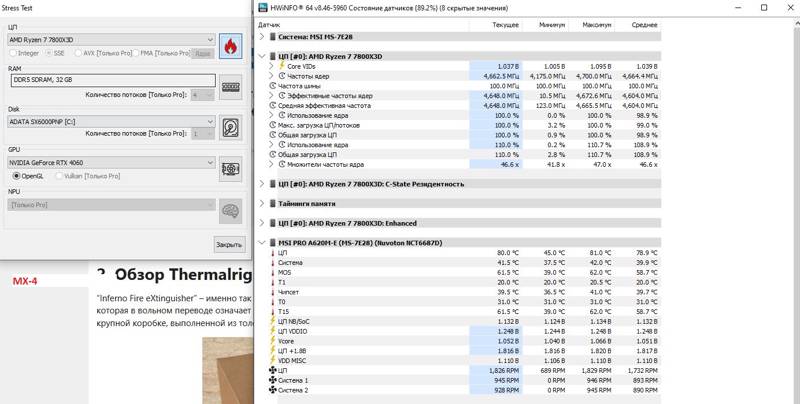Expand the Core VIDs row
This screenshot has height=404, width=800.
point(271,66)
